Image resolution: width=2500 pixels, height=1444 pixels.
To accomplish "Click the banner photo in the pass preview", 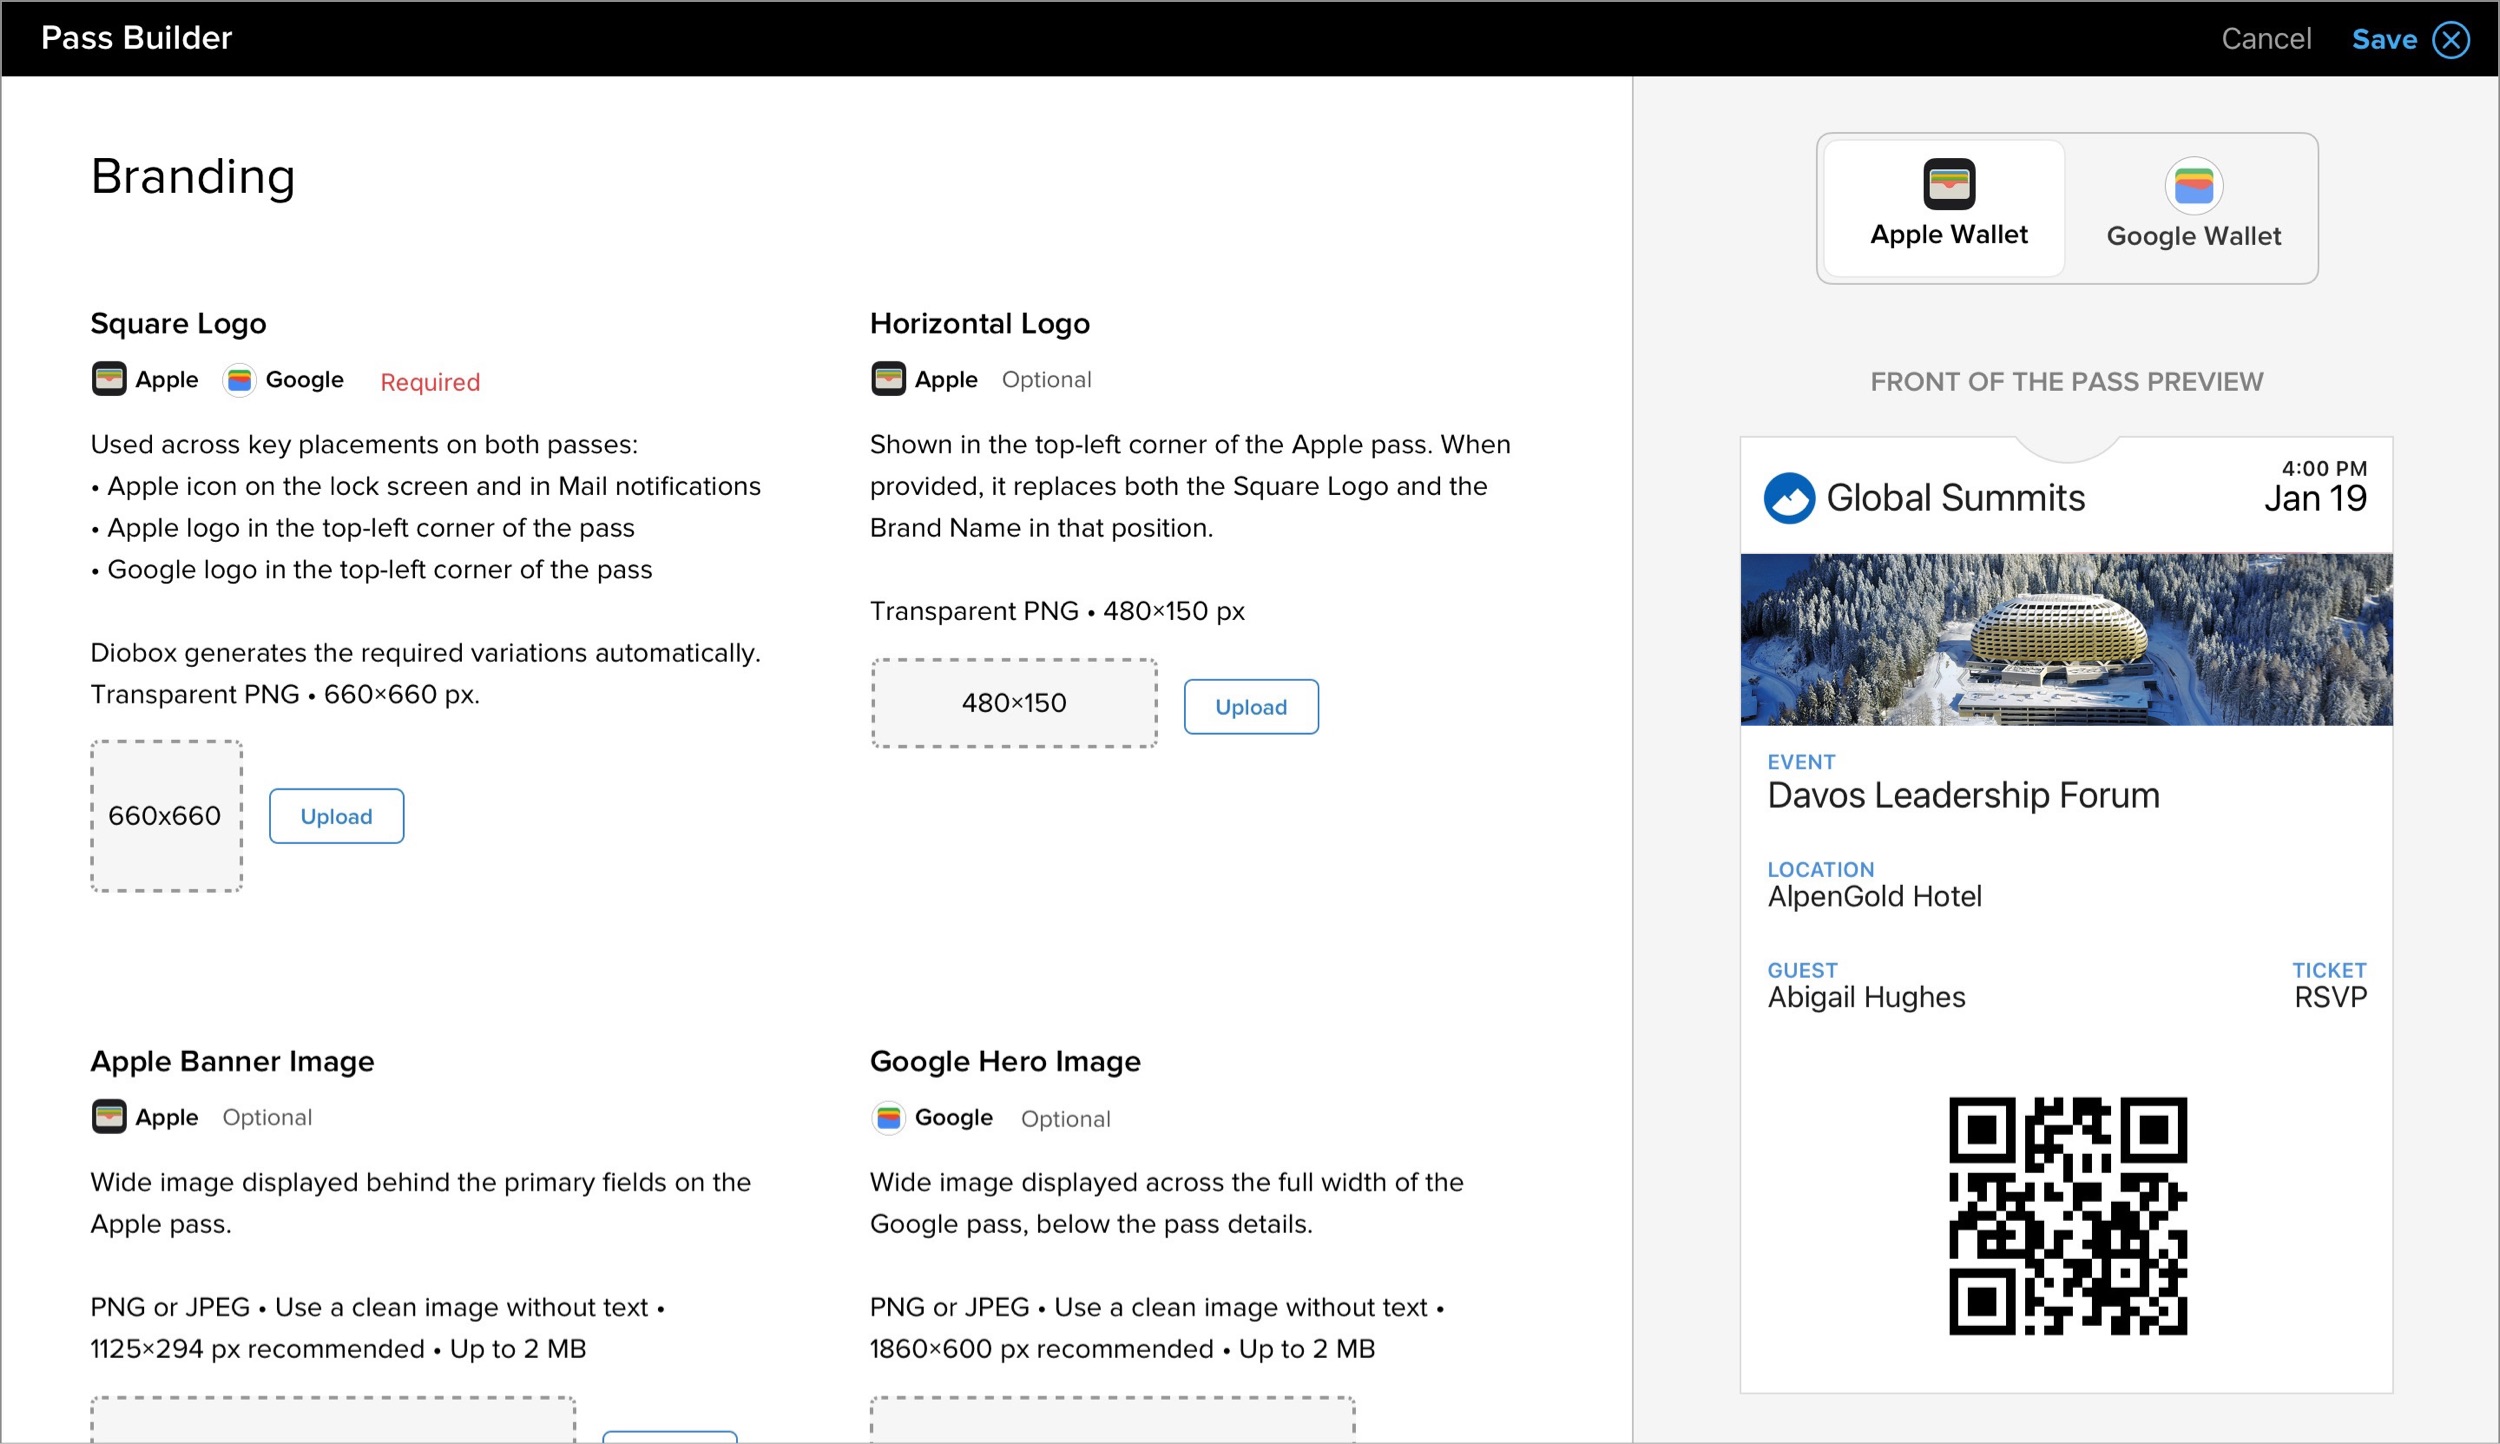I will [x=2066, y=639].
